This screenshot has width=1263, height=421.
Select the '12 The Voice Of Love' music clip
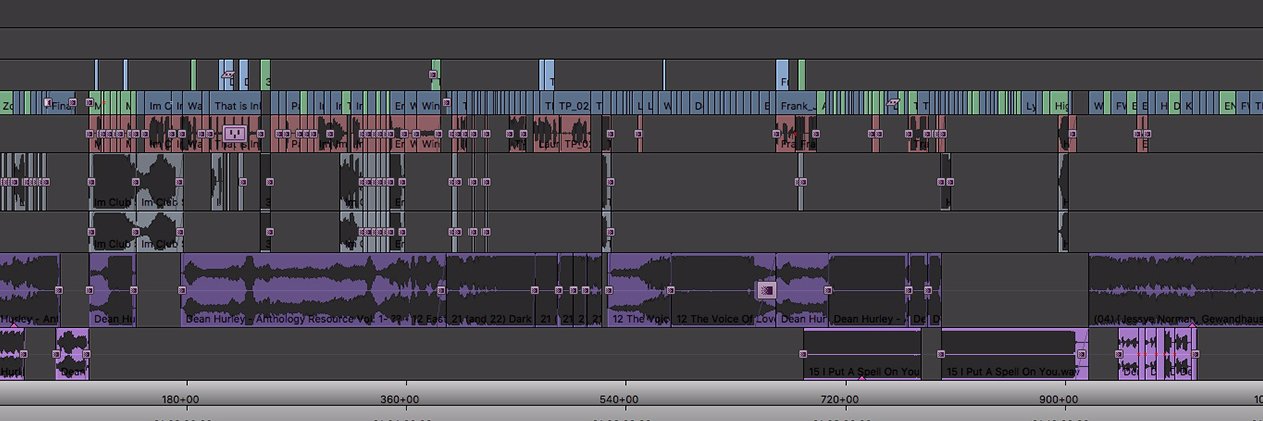[724, 290]
